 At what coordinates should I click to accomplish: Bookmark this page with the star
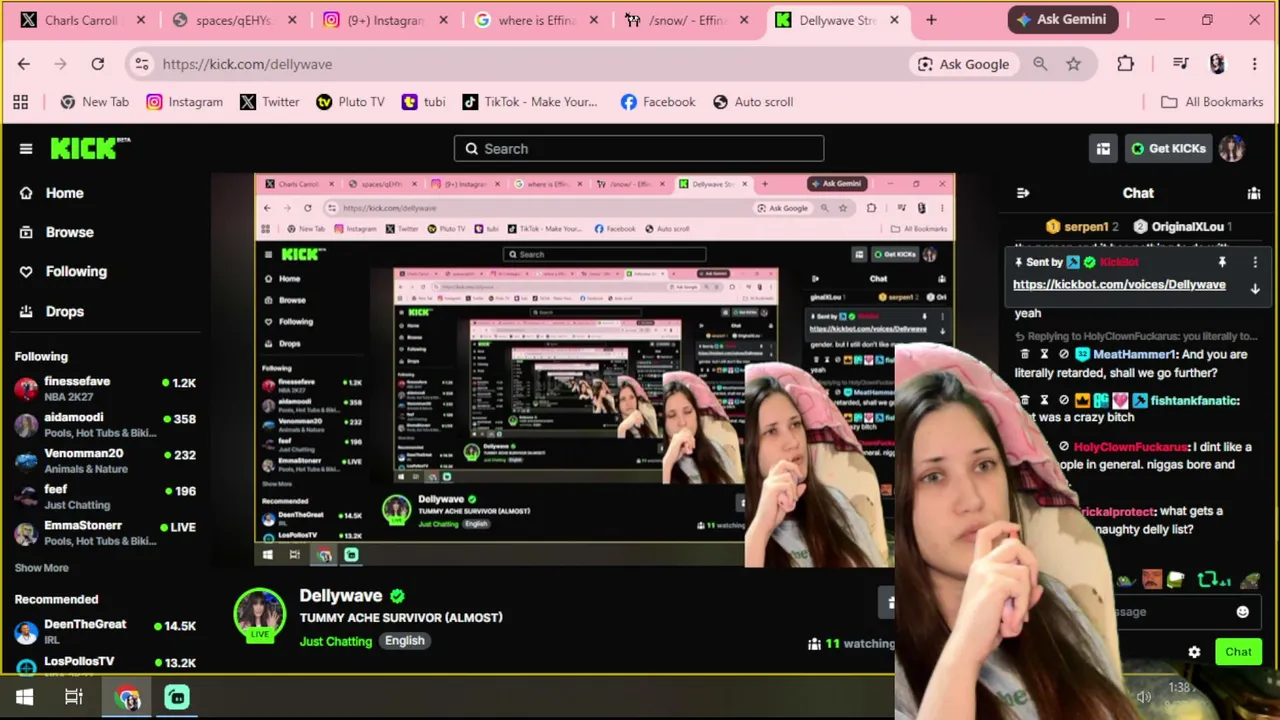coord(1073,64)
